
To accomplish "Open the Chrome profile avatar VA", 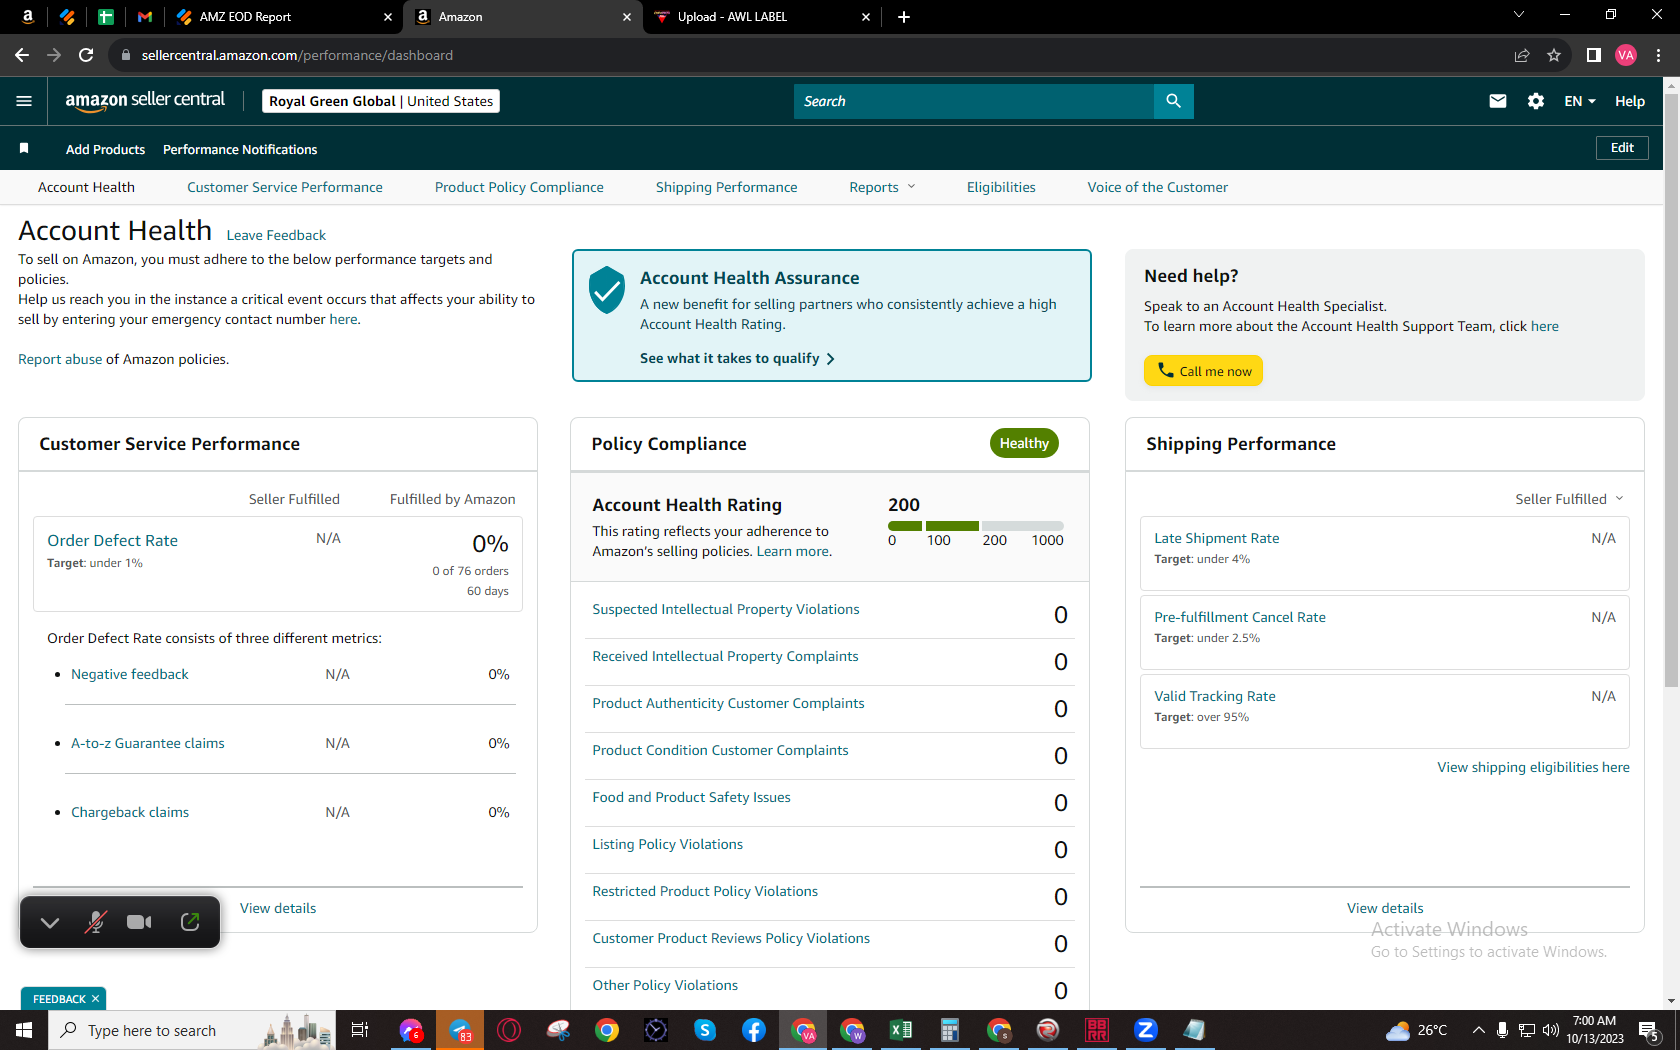I will click(x=1626, y=55).
